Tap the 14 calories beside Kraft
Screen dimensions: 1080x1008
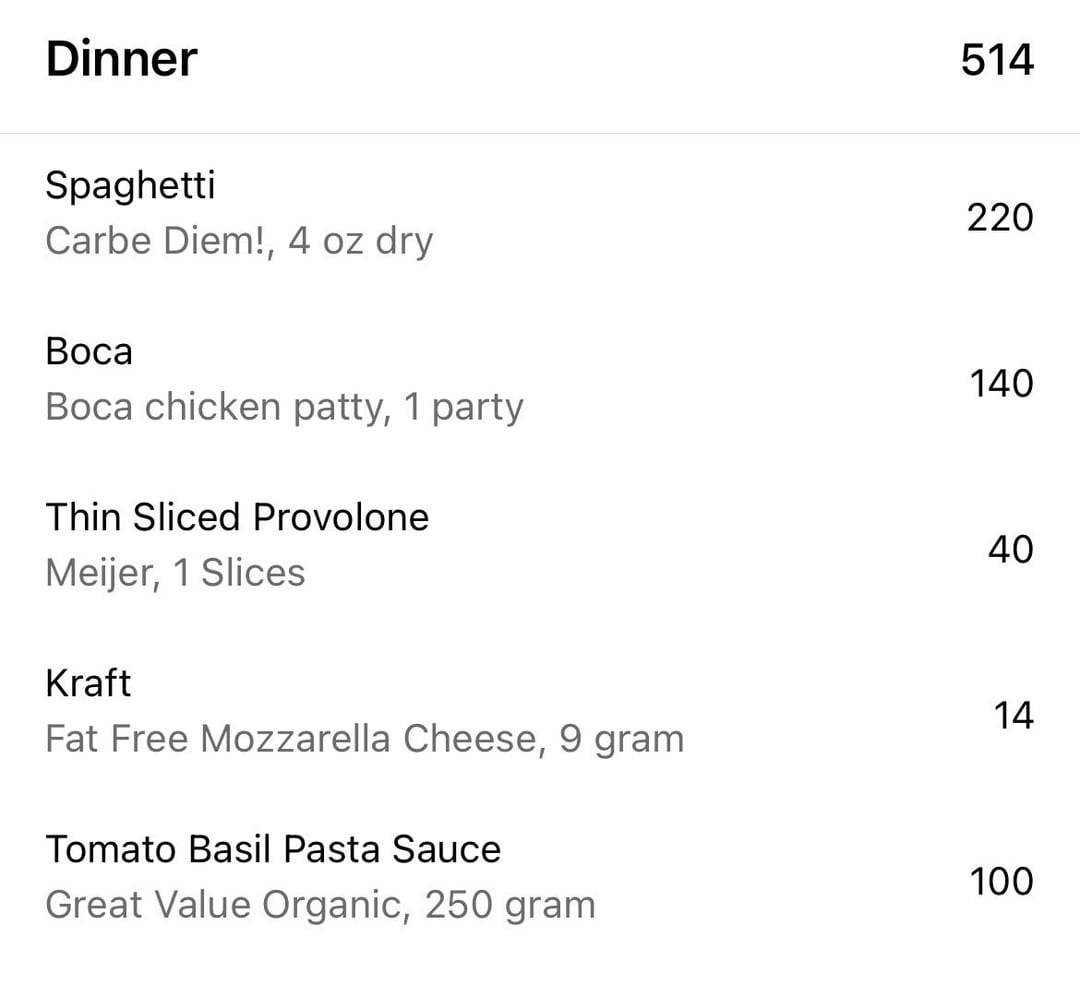[1013, 715]
